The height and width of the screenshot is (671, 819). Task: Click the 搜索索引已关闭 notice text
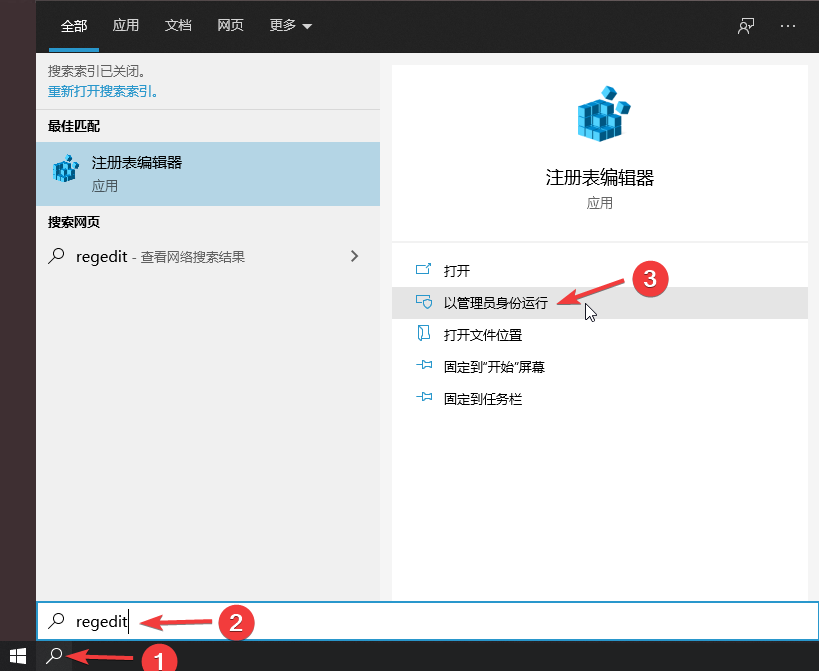tap(97, 71)
